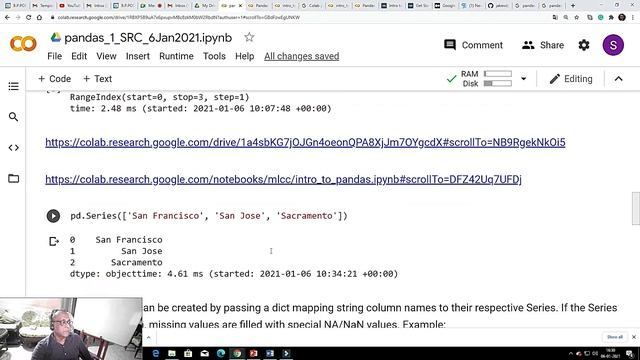Click the Google Drive icon beside notebook title
The height and width of the screenshot is (360, 640).
pos(56,38)
